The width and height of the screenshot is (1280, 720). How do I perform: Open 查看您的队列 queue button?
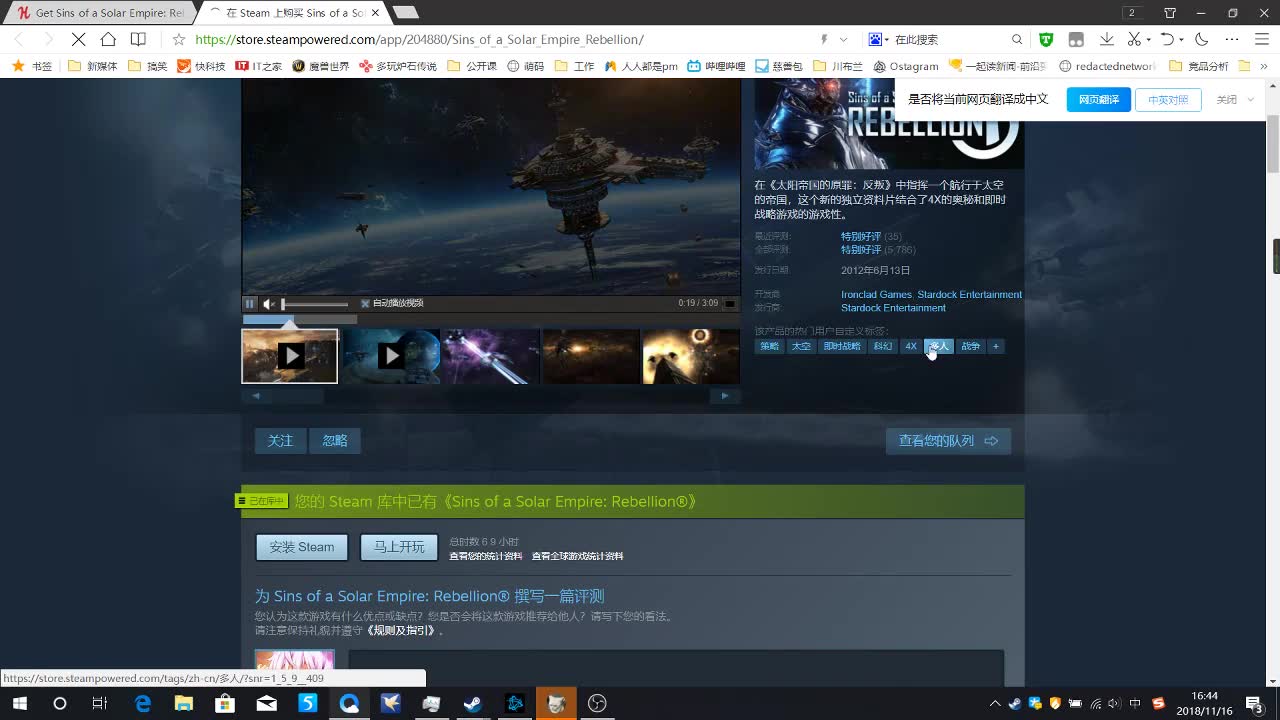click(948, 441)
